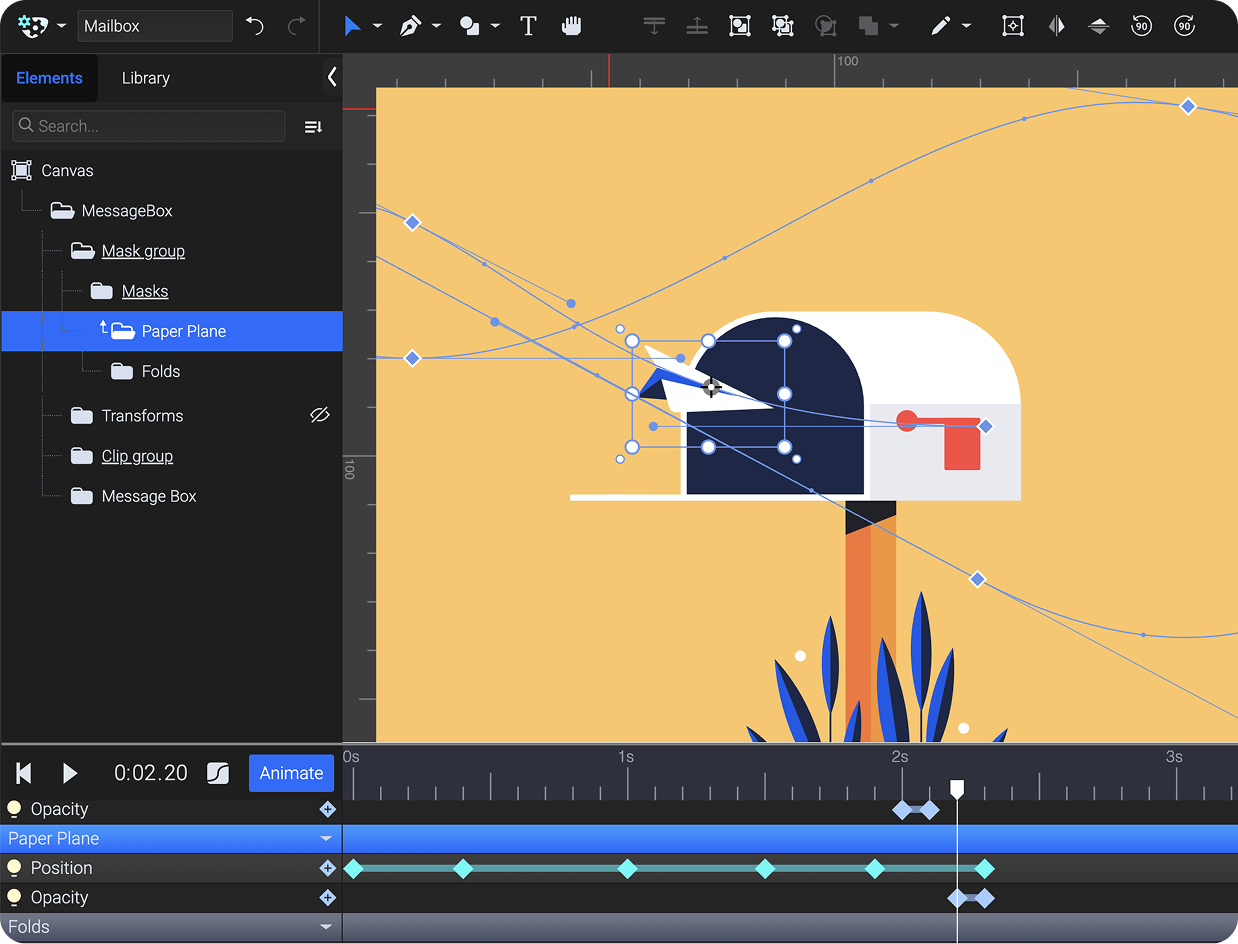Activate the Text tool
This screenshot has width=1238, height=944.
click(x=528, y=25)
